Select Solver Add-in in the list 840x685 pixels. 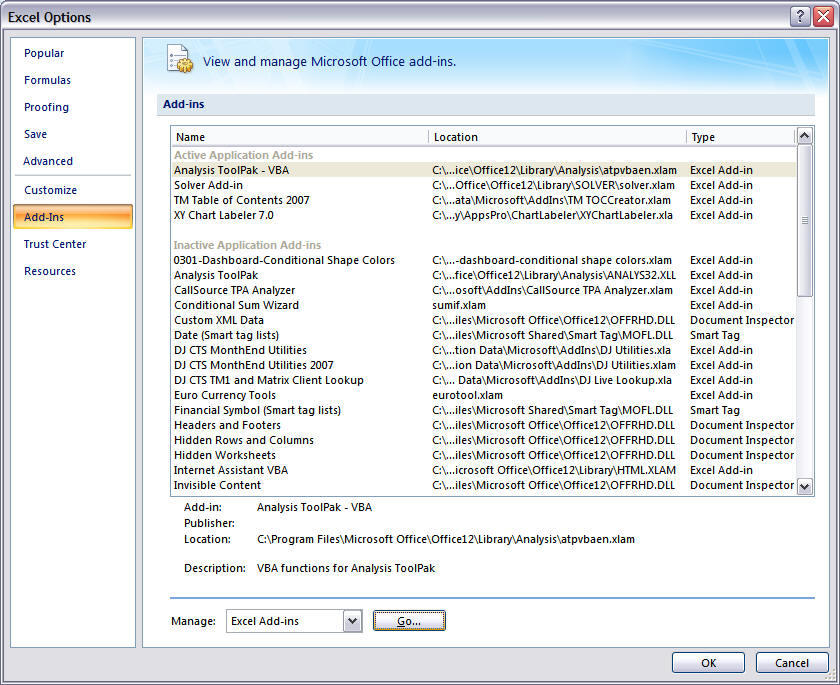208,185
